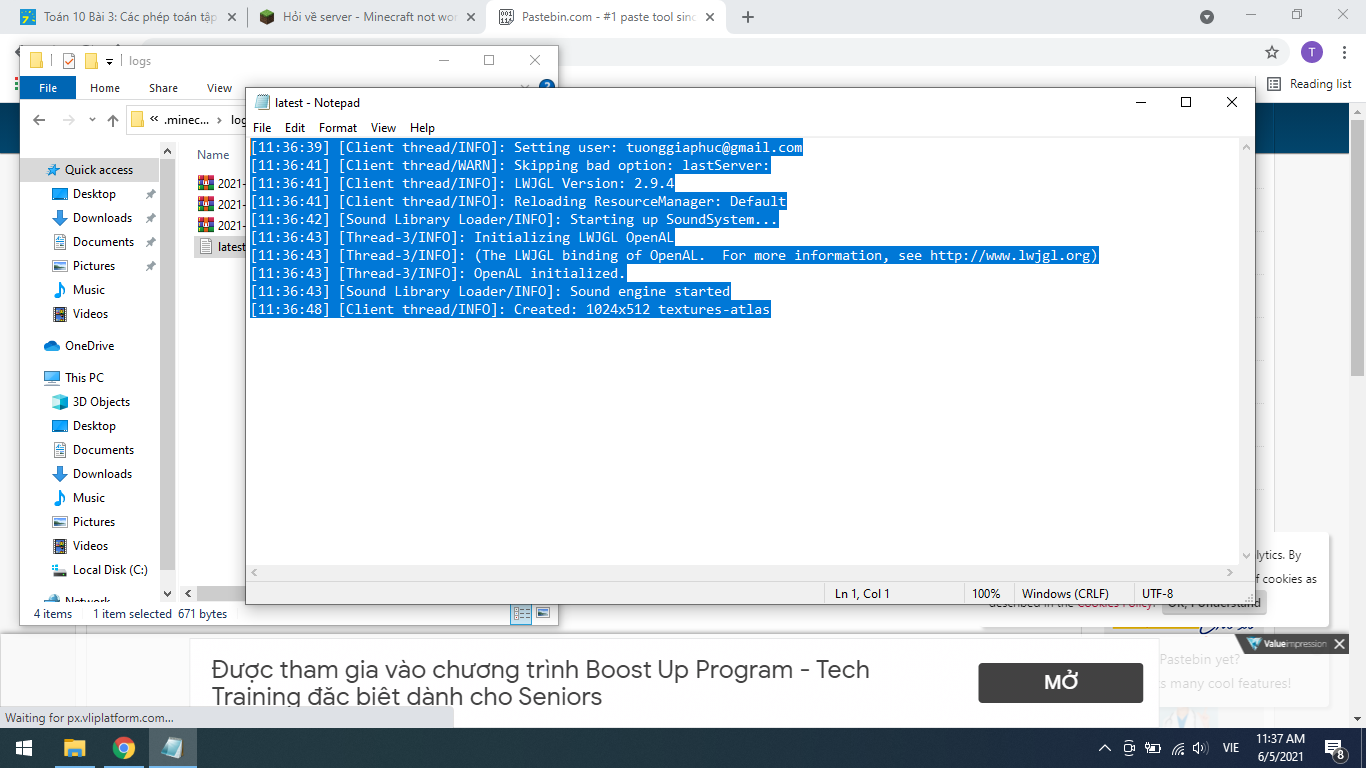Screen dimensions: 1366x768
Task: Open Music under This PC
Action: pos(88,498)
